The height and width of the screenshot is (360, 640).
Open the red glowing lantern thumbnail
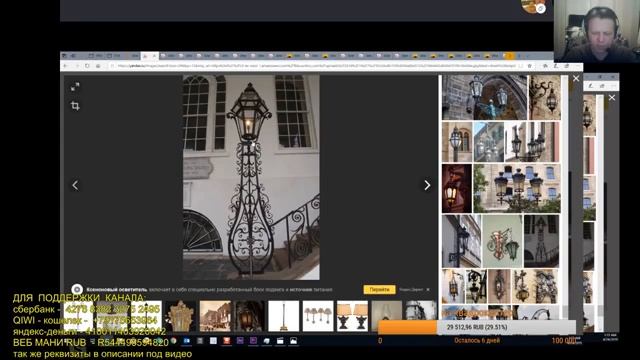pos(457,189)
